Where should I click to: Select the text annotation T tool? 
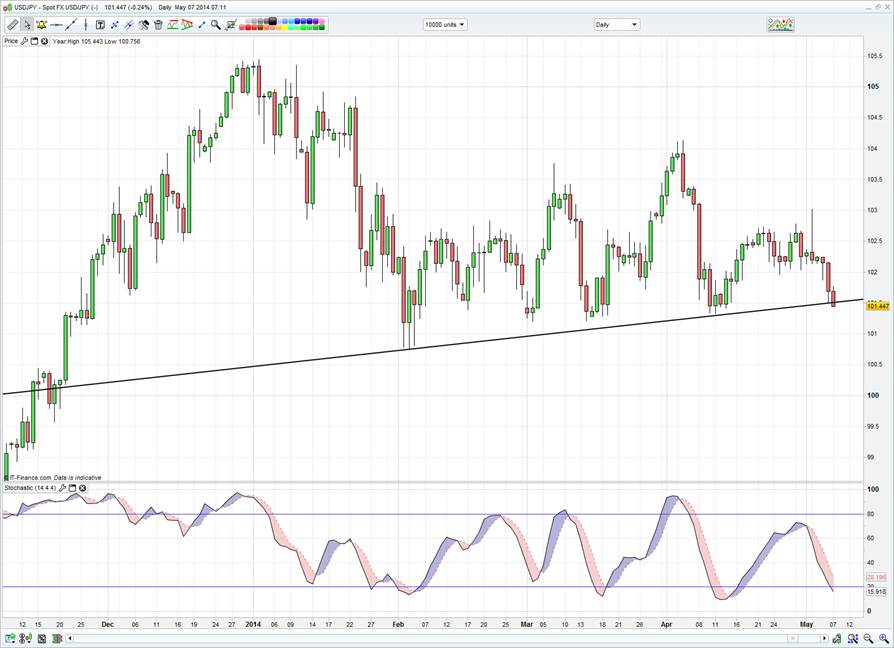click(100, 25)
